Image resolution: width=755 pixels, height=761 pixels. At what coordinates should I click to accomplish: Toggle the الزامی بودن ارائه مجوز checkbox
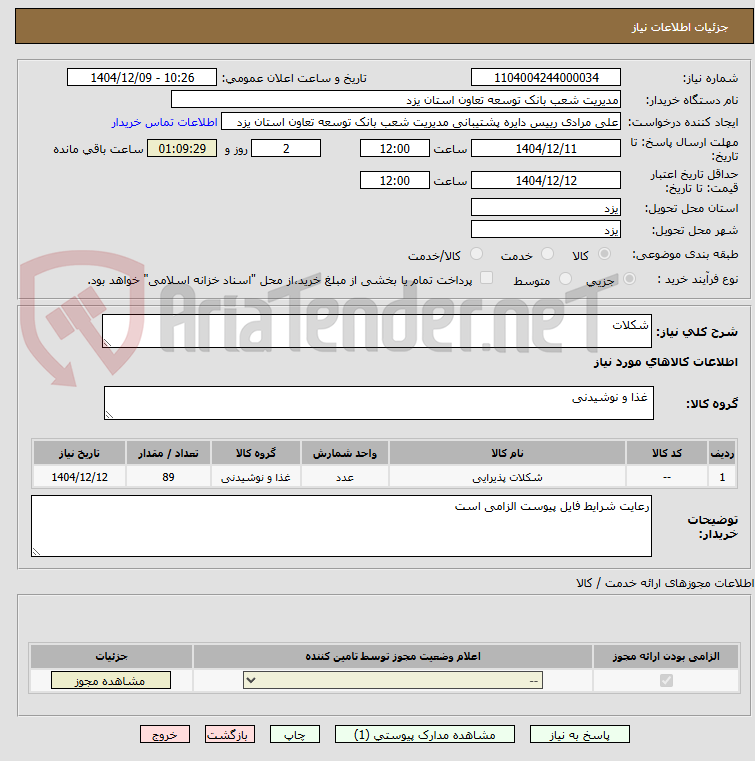666,680
